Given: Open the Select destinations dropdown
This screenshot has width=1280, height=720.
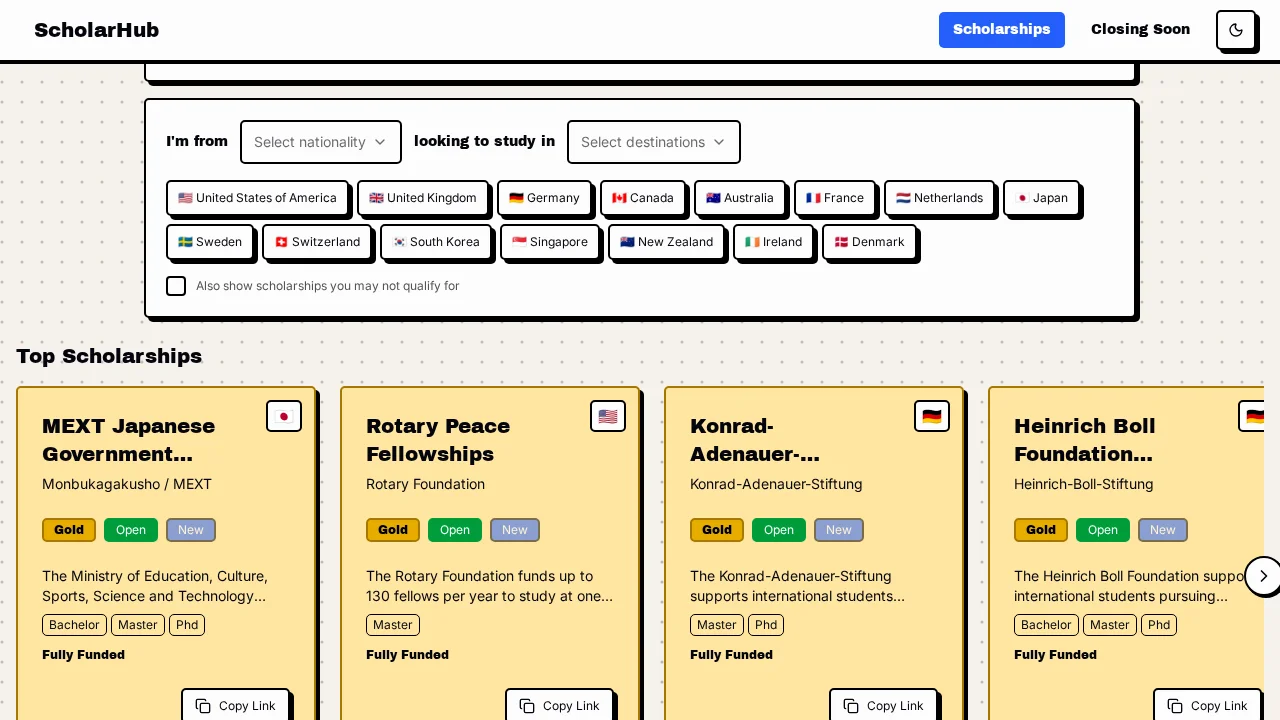Looking at the screenshot, I should [x=654, y=142].
